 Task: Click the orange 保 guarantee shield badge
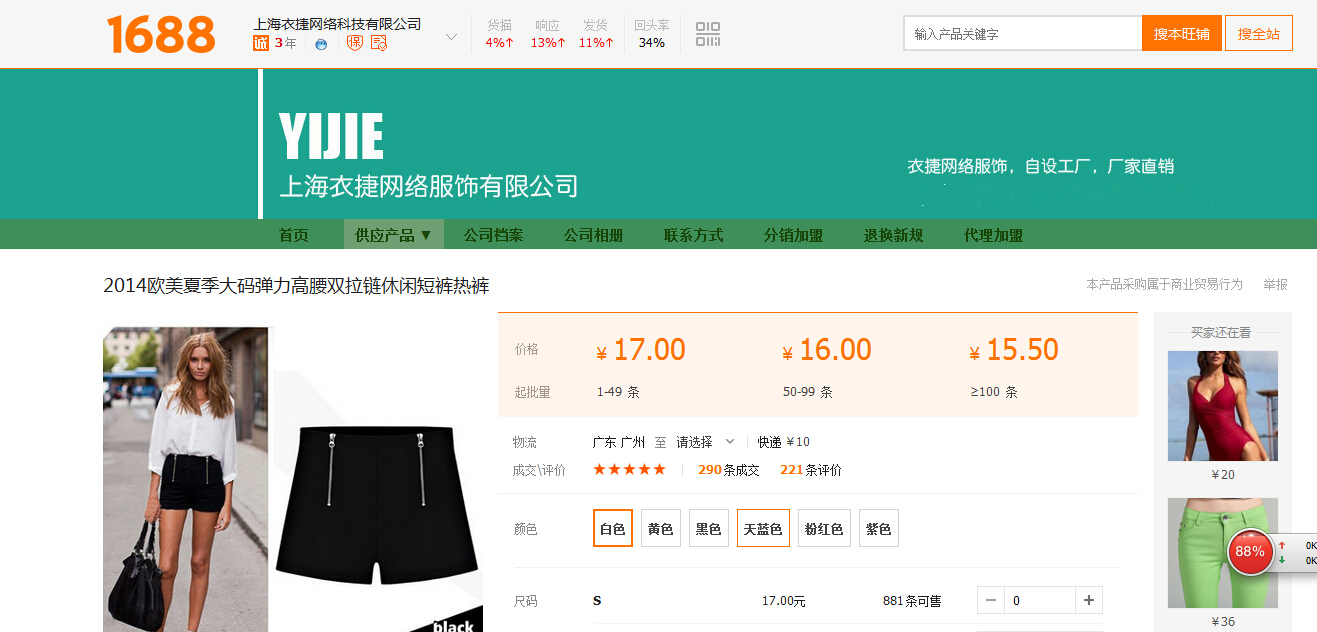(354, 43)
